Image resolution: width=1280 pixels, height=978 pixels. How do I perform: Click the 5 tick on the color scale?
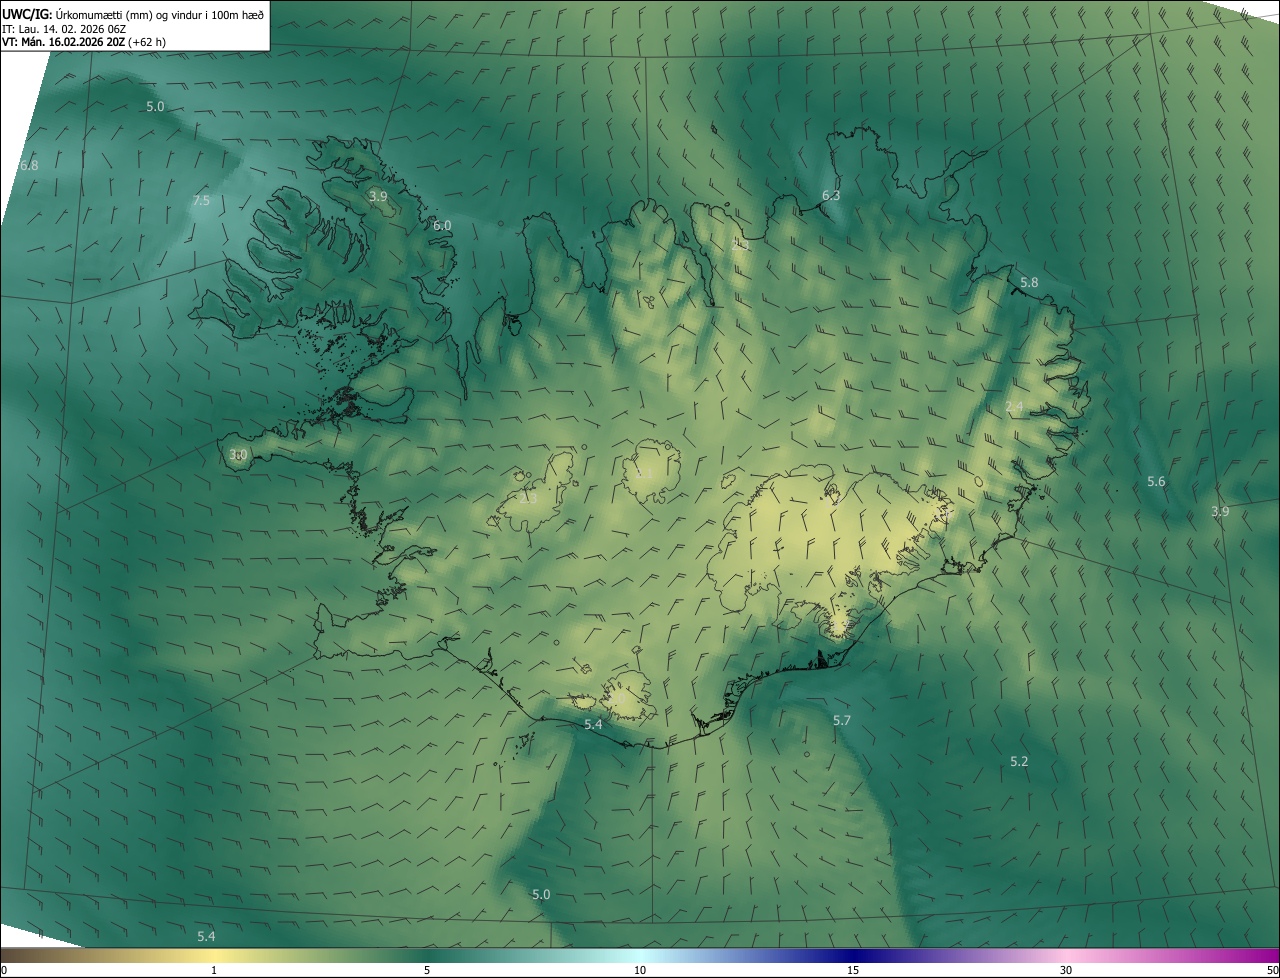click(x=427, y=971)
